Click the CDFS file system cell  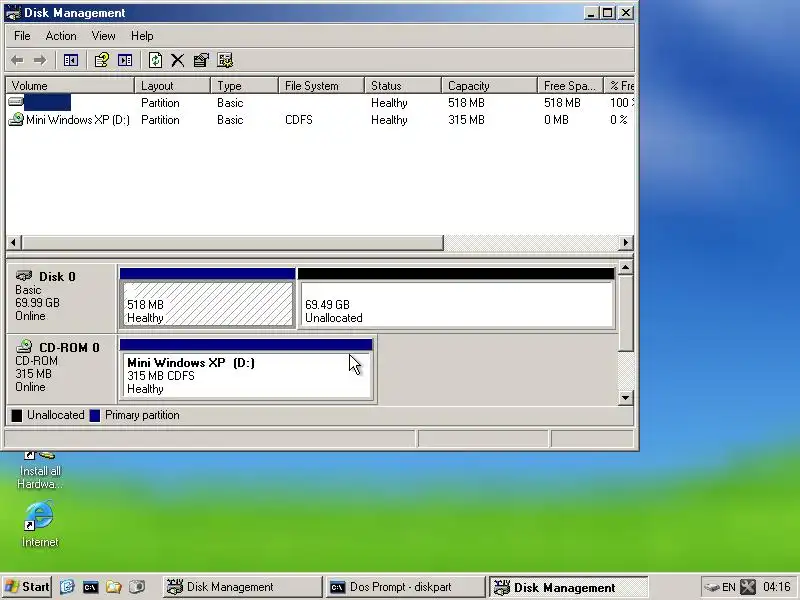(x=299, y=120)
